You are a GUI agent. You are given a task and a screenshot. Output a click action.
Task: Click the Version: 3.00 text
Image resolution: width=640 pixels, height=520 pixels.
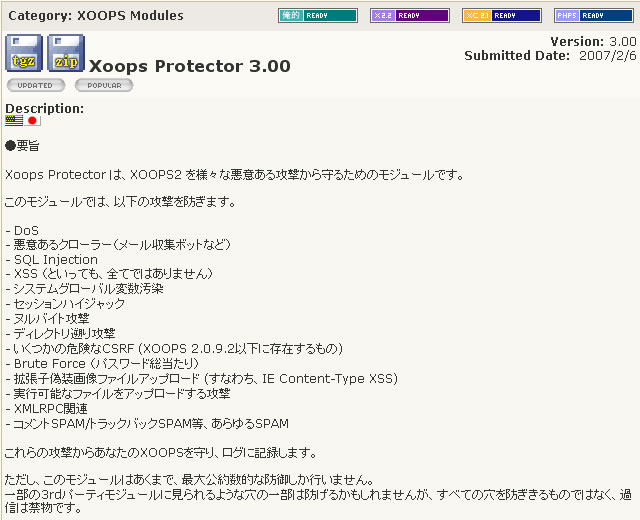[593, 42]
